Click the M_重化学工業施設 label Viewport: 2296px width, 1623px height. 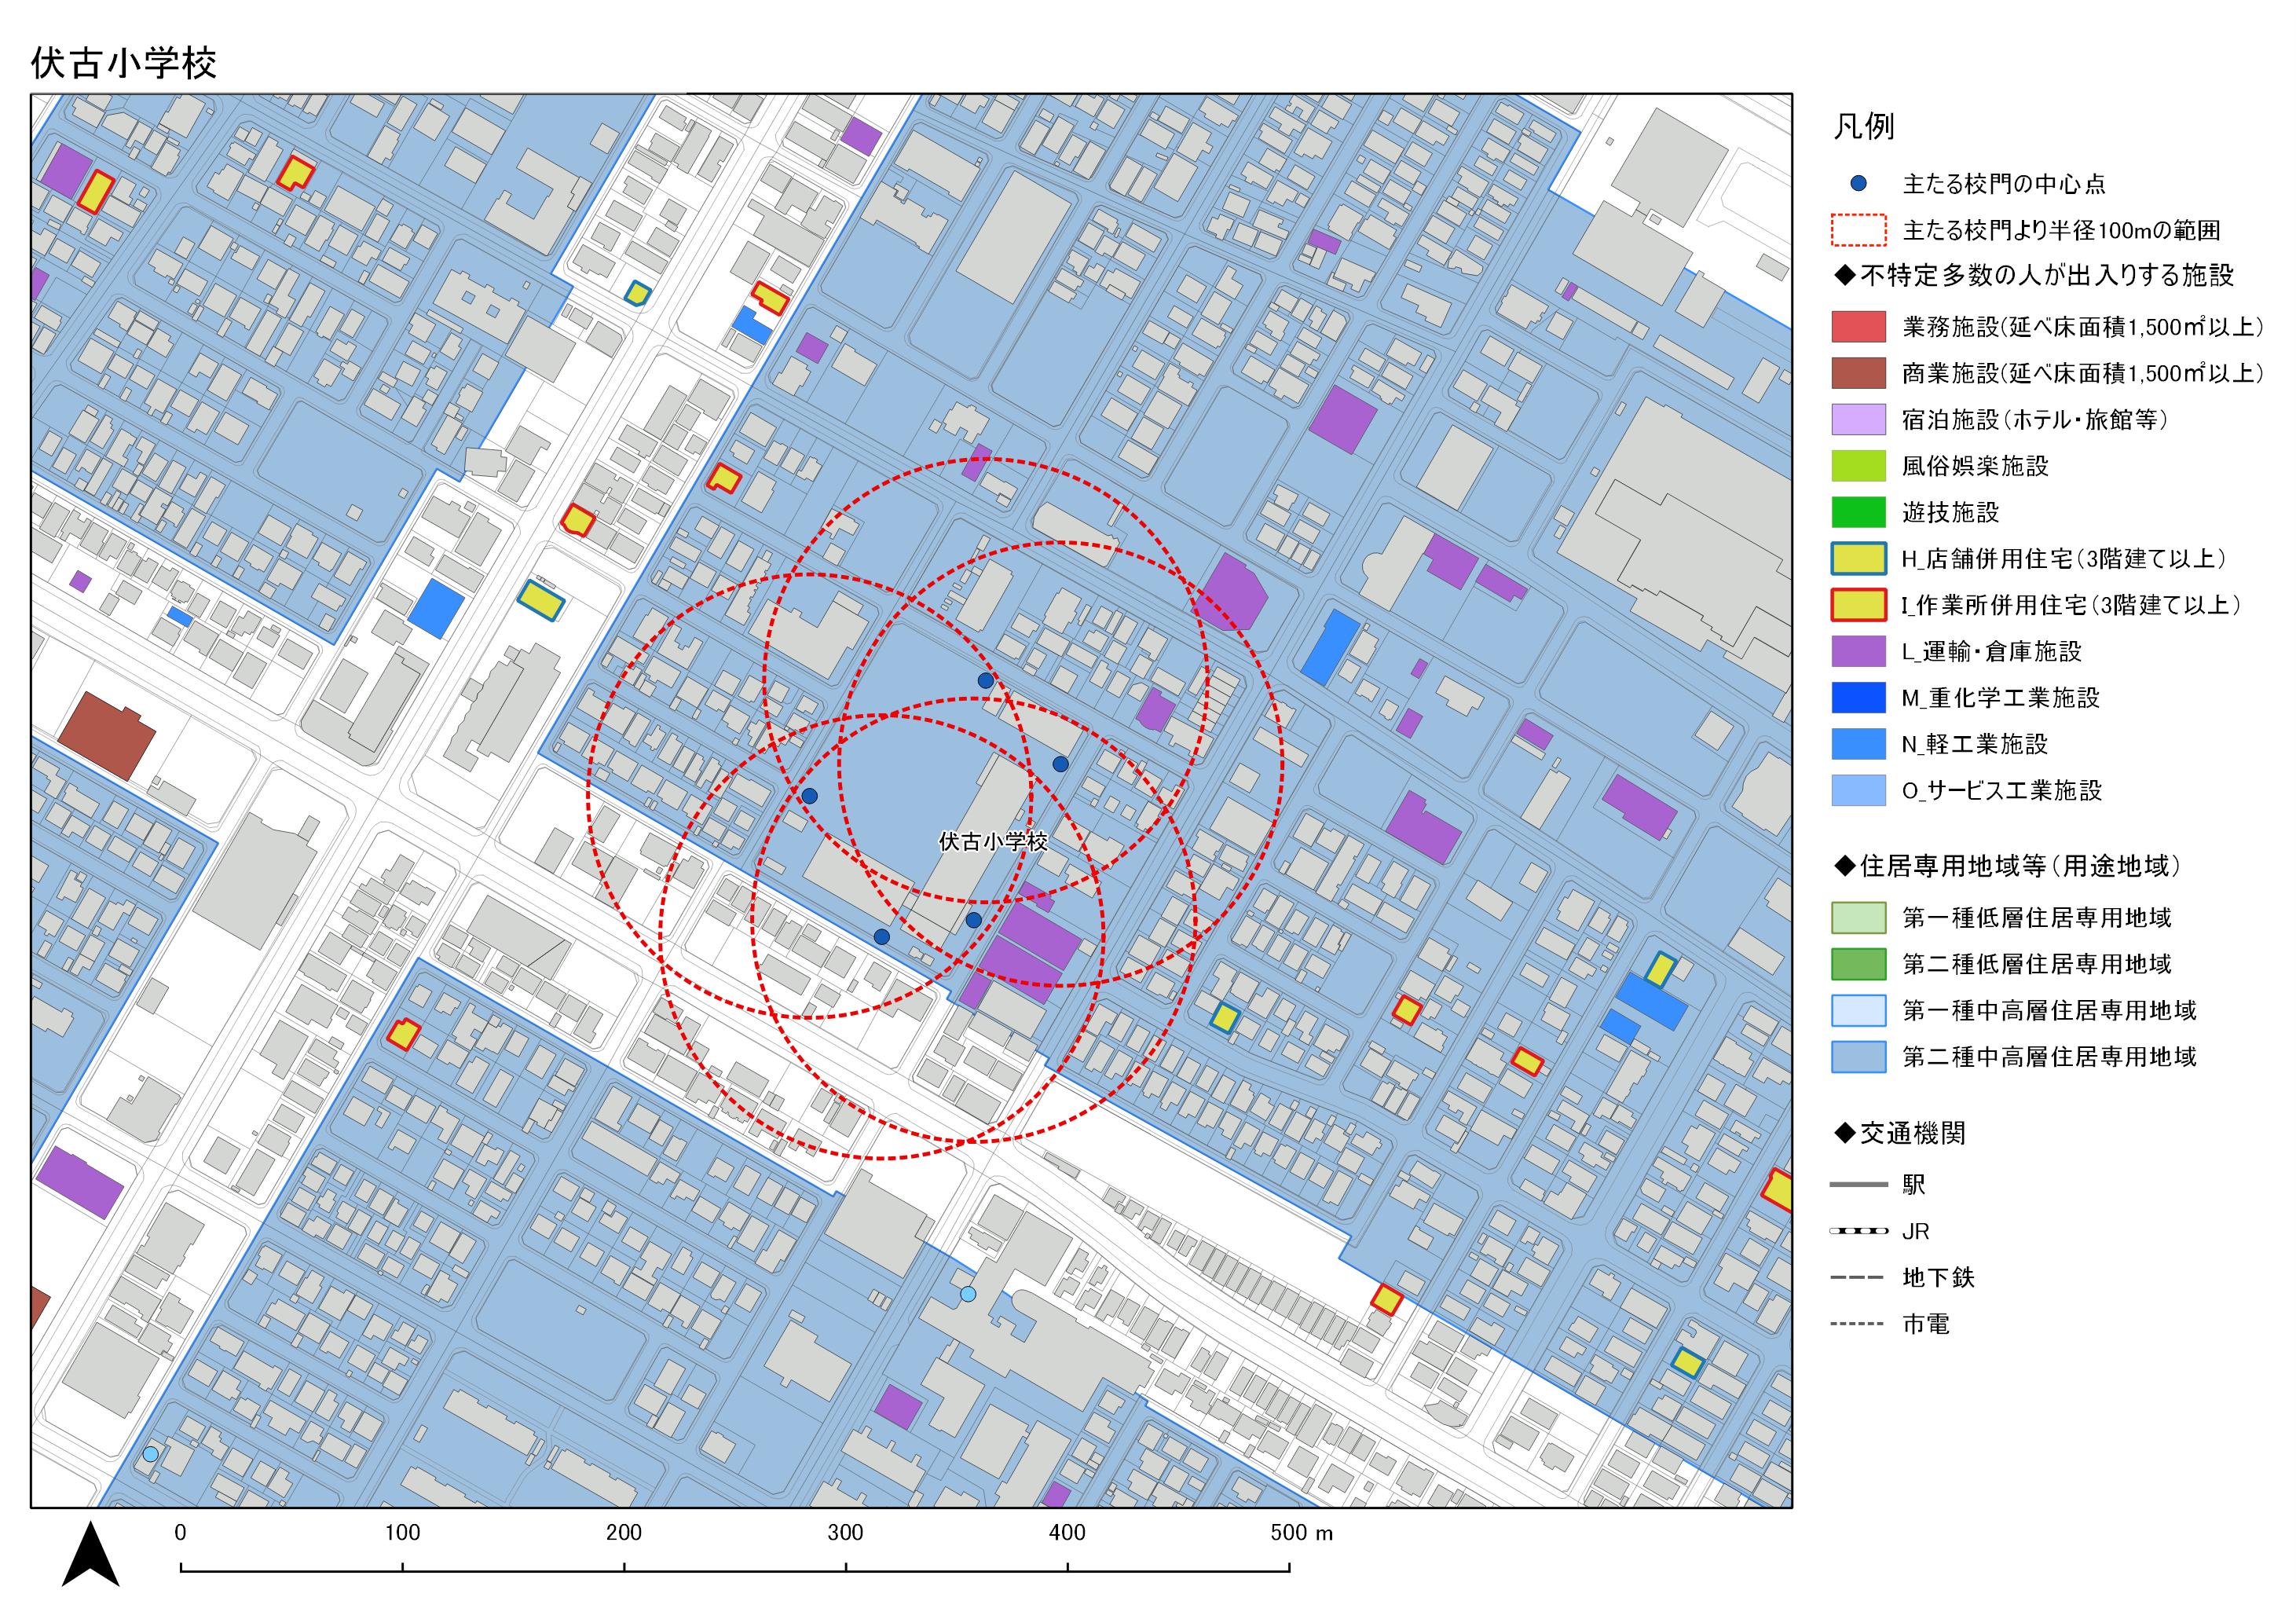pos(2001,698)
